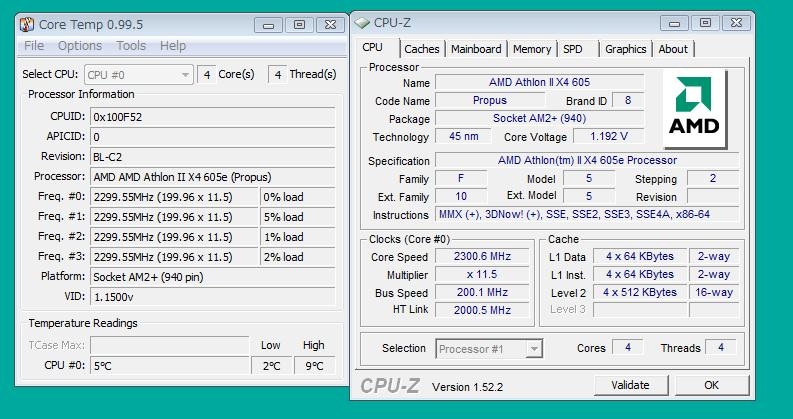793x419 pixels.
Task: Minimize the CPU-Z window
Action: coord(675,23)
